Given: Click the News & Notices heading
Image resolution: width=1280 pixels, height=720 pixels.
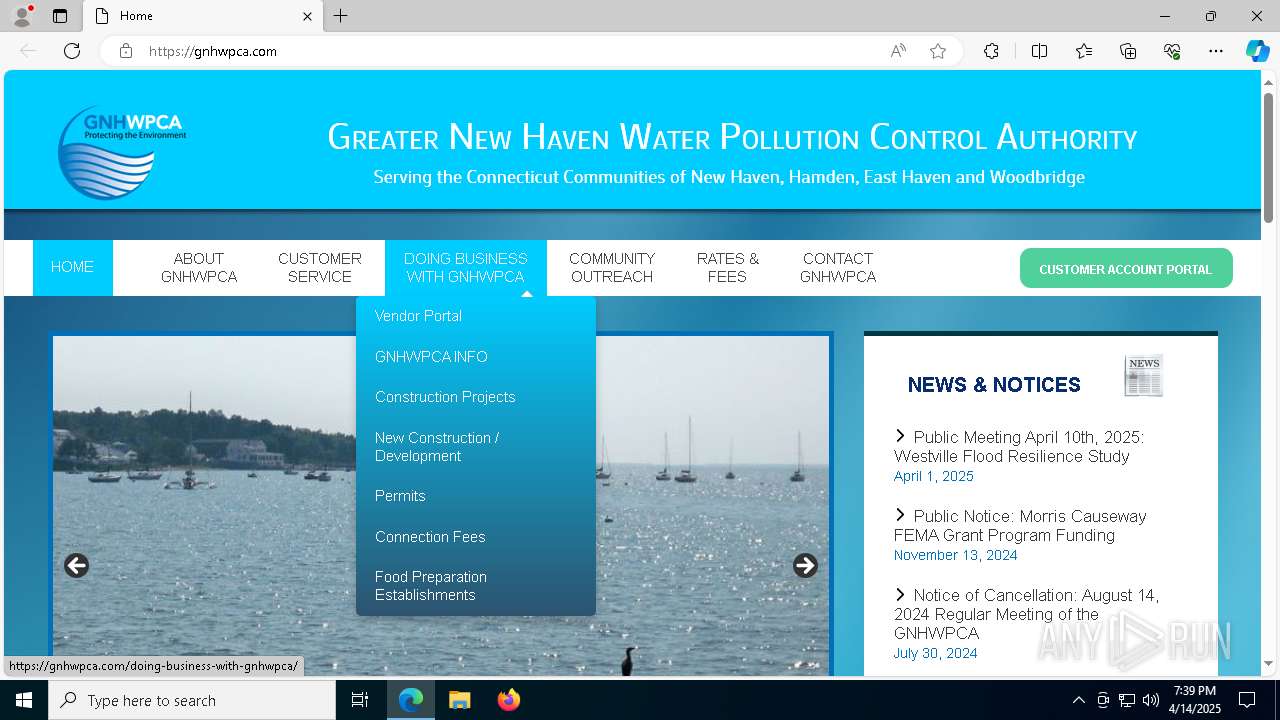Looking at the screenshot, I should tap(994, 385).
